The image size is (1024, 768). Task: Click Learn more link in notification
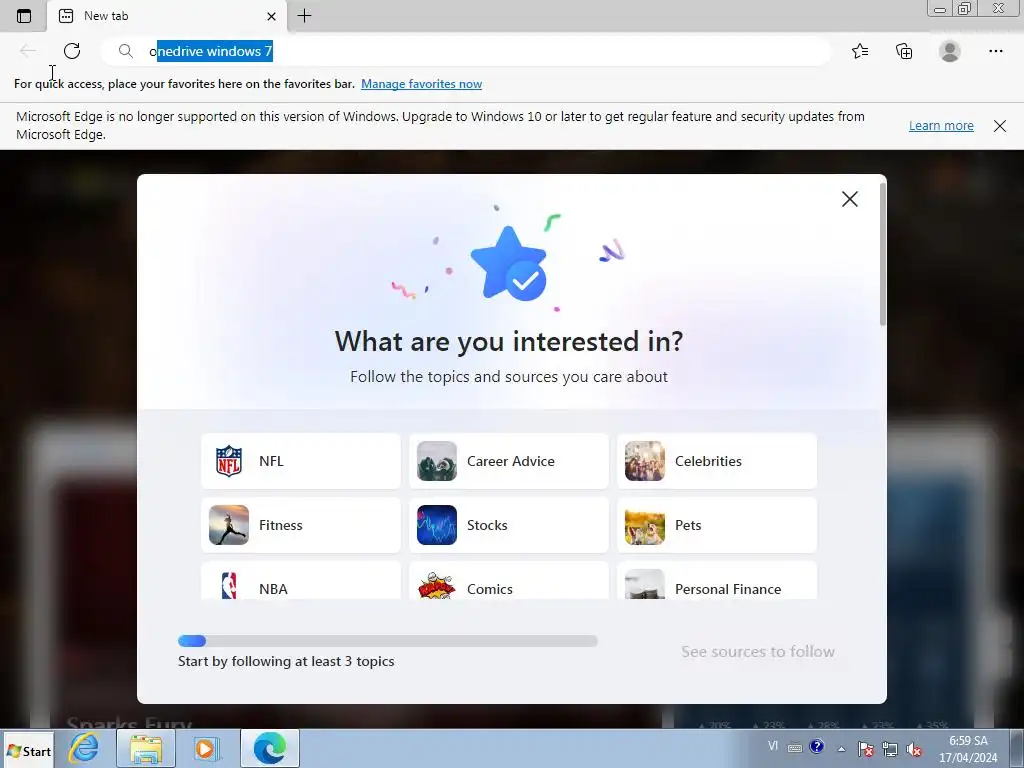tap(941, 125)
